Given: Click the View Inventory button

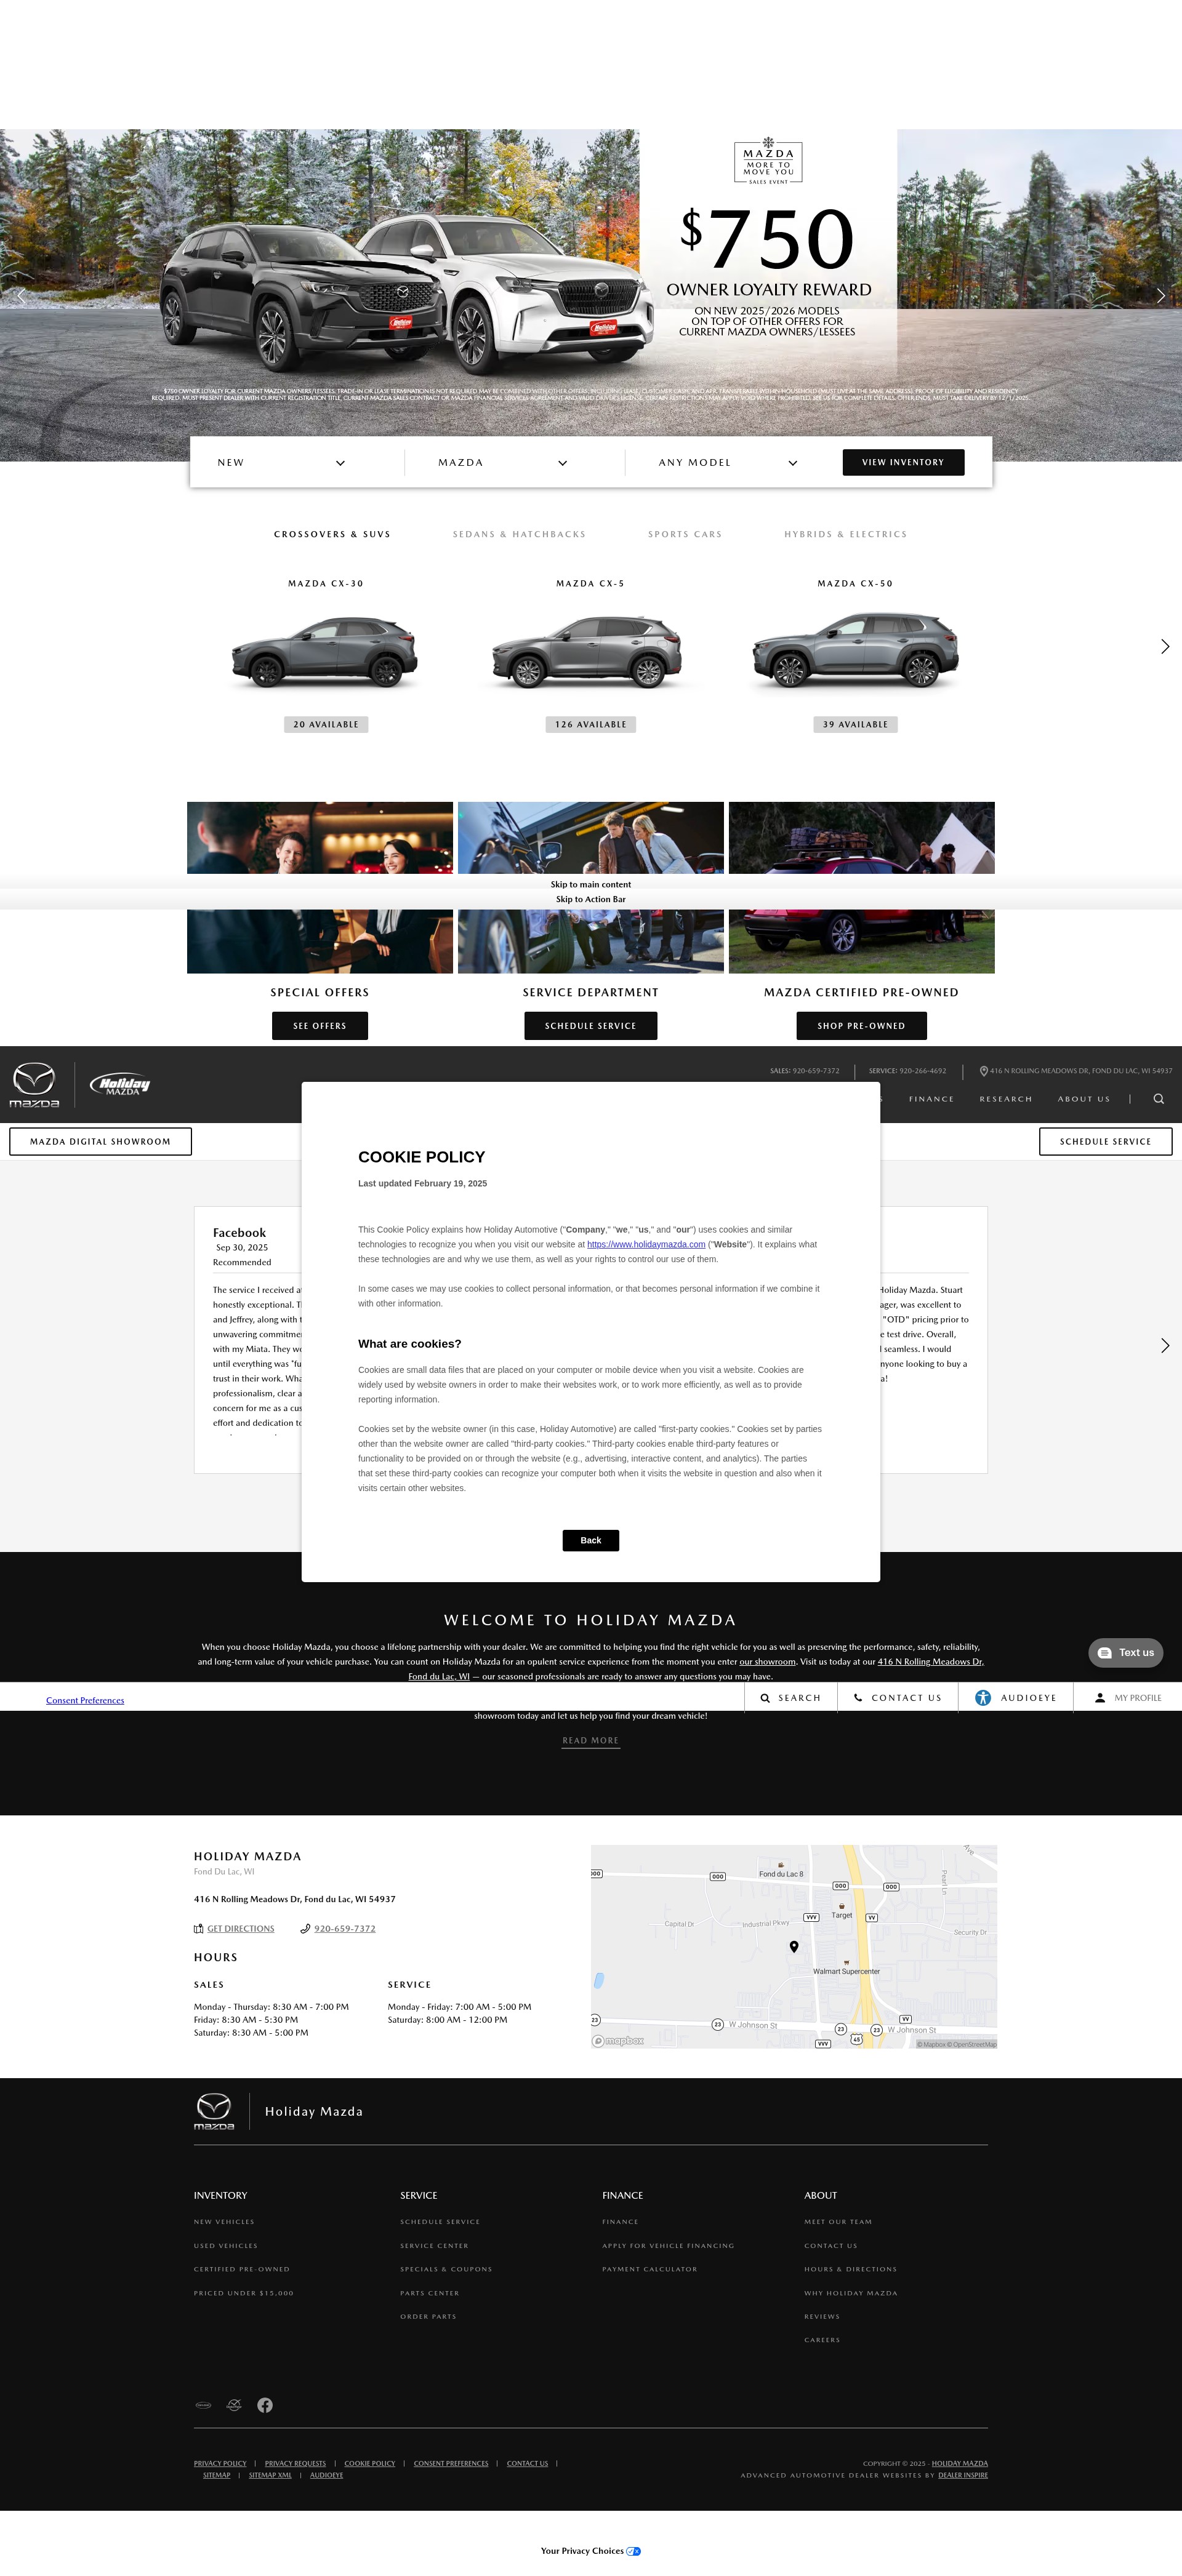Looking at the screenshot, I should pyautogui.click(x=903, y=462).
